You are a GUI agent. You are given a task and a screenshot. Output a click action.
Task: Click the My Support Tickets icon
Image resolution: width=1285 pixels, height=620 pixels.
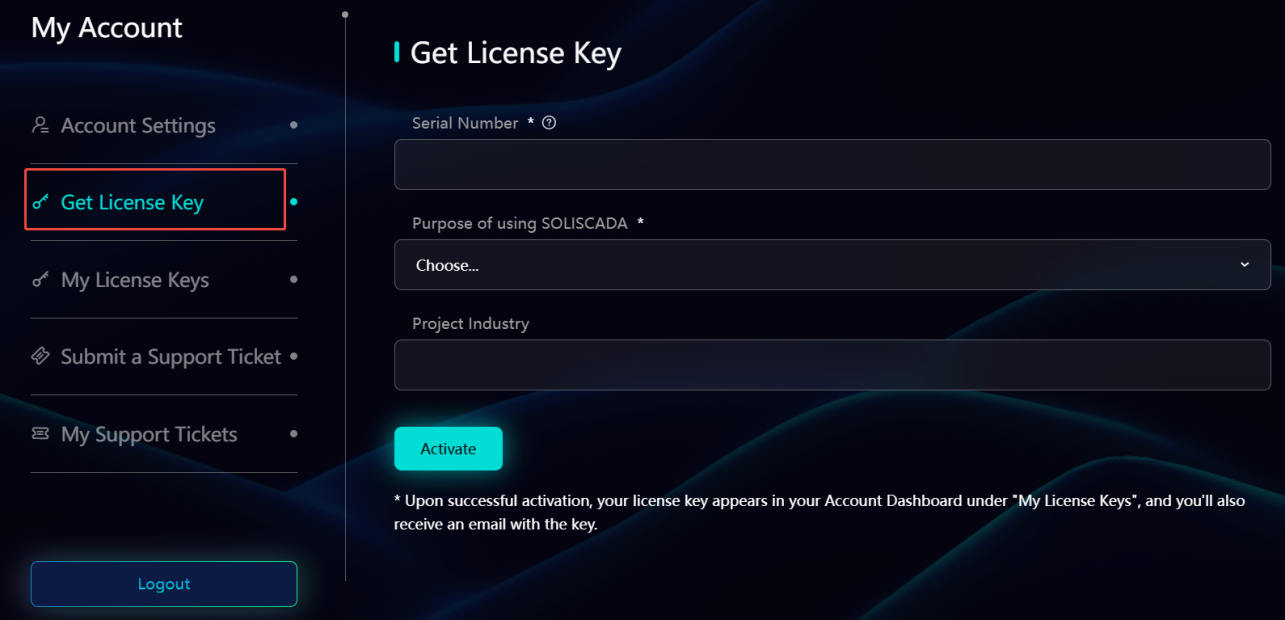[40, 434]
